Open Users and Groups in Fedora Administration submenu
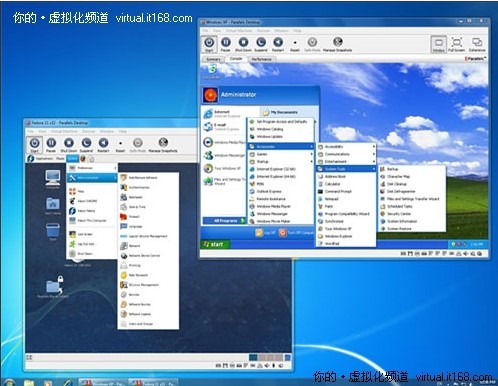The width and height of the screenshot is (498, 386). coord(148,324)
